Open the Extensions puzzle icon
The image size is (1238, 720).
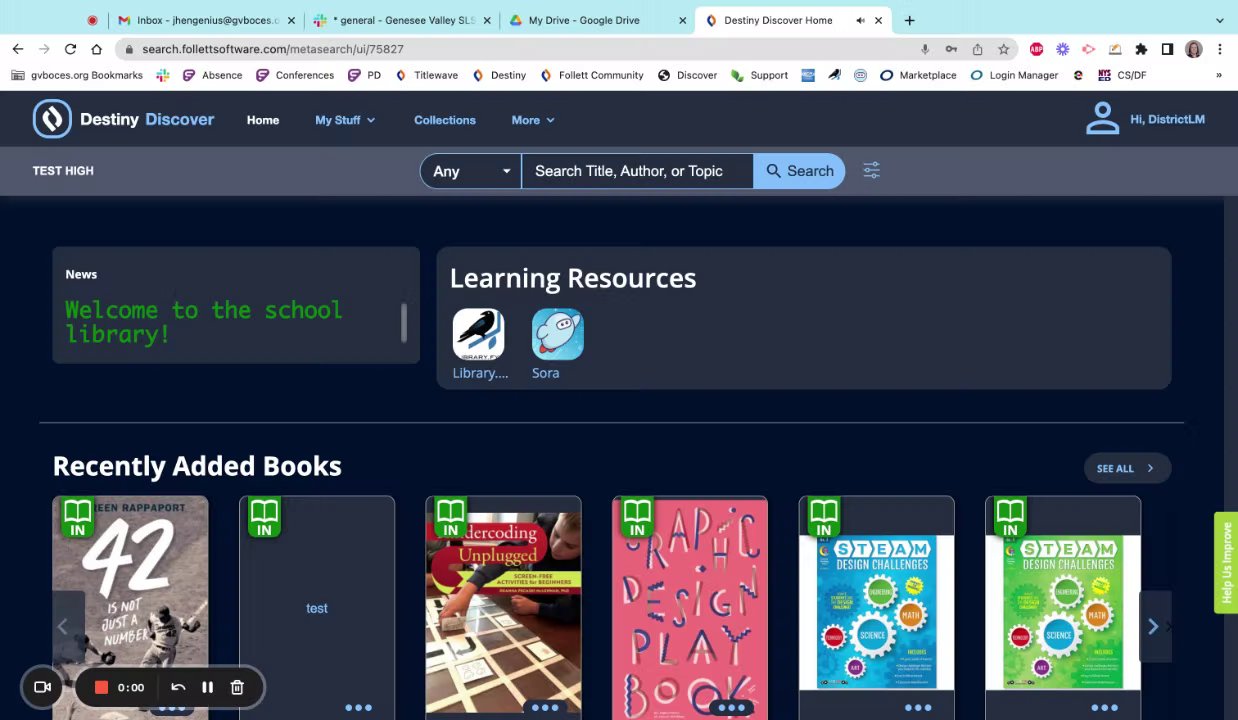[1141, 49]
